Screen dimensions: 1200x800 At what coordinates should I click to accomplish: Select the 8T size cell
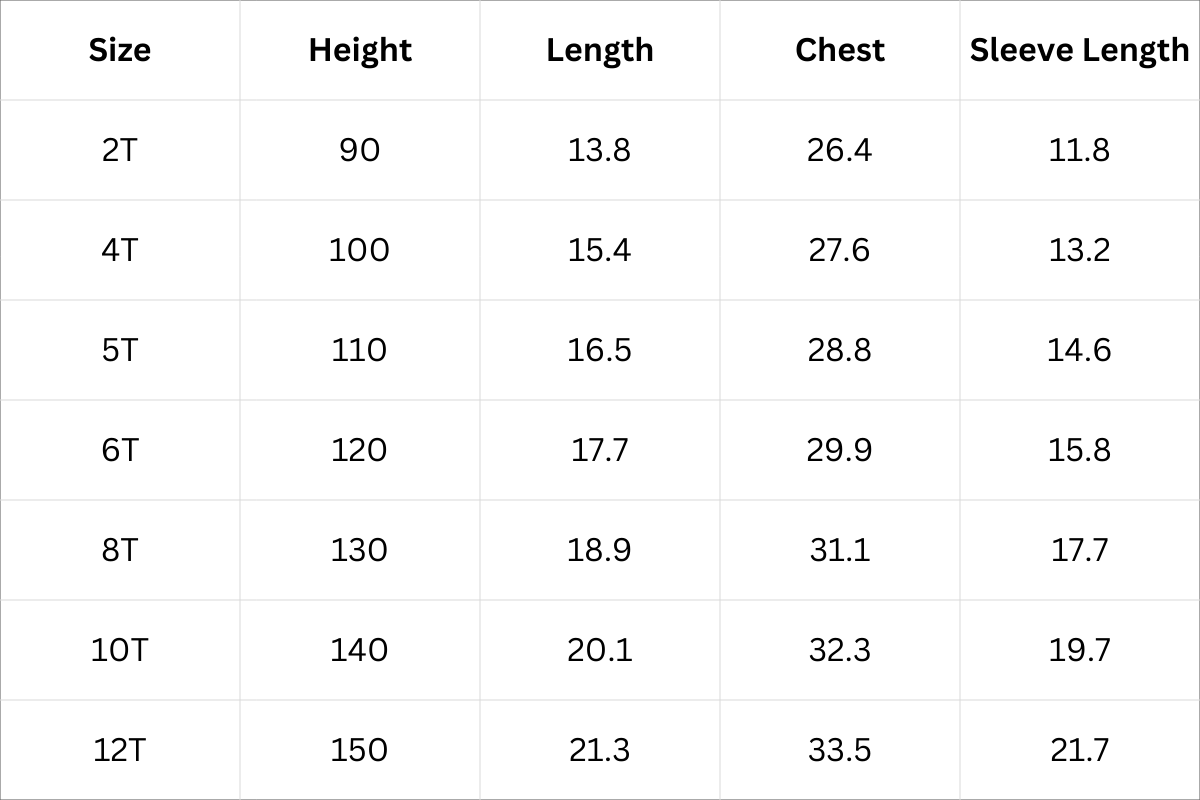[120, 550]
